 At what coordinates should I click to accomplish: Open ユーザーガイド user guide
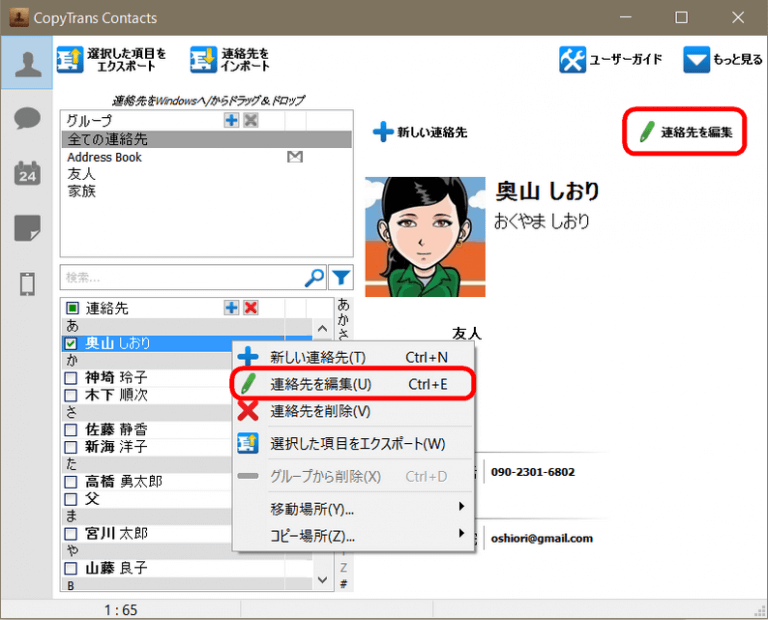[611, 60]
